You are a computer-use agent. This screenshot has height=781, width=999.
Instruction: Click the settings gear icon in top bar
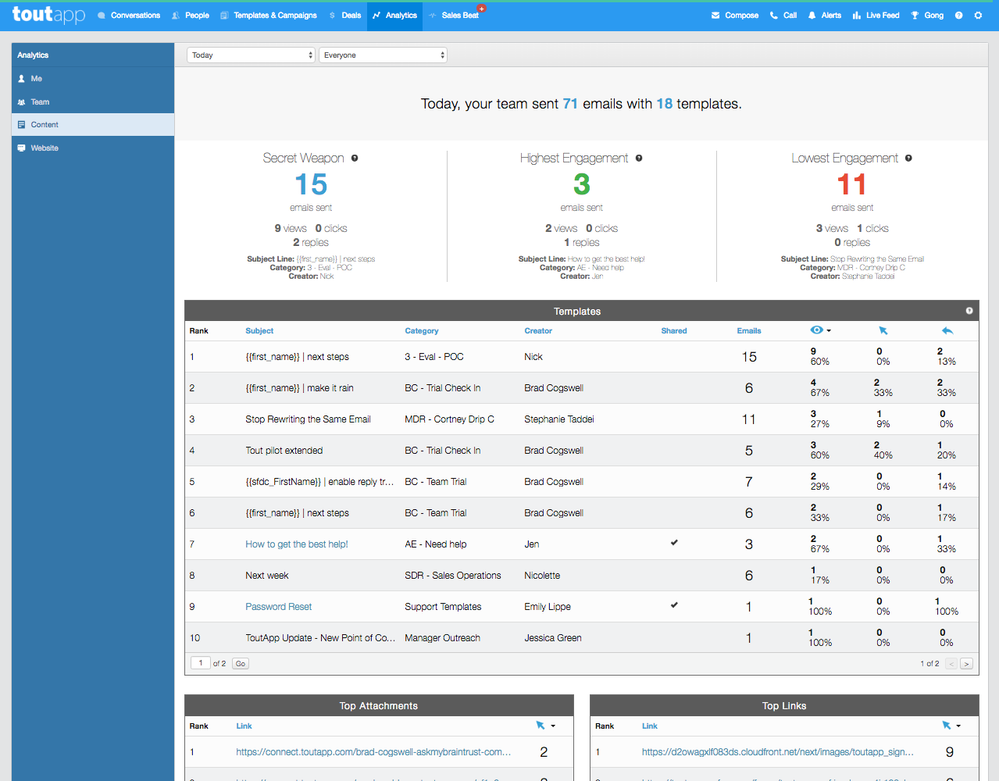click(978, 16)
